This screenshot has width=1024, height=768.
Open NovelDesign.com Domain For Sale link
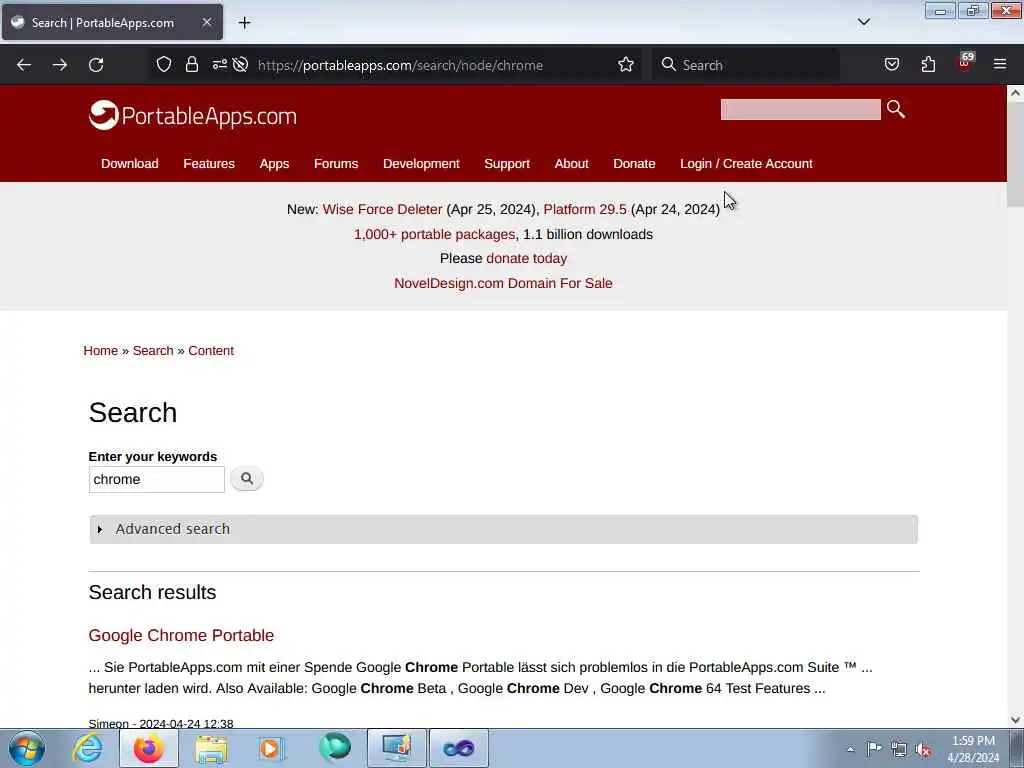tap(503, 283)
